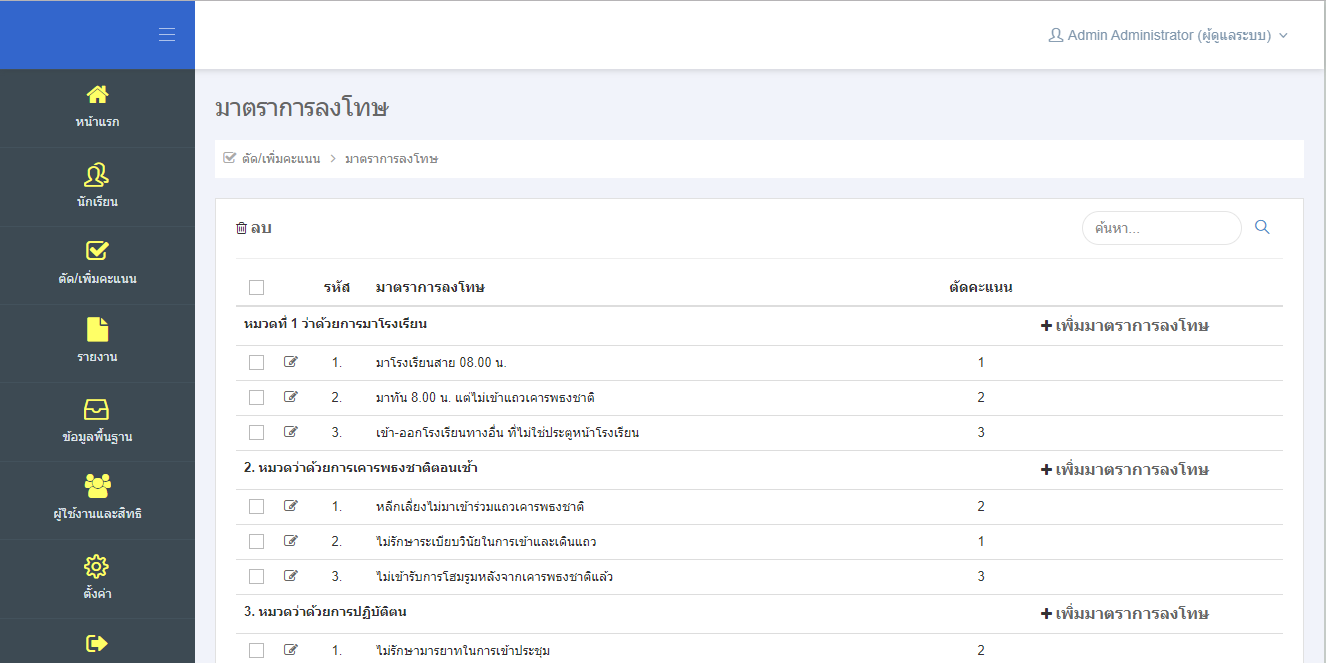
Task: Toggle the hamburger sidebar menu icon
Action: pyautogui.click(x=167, y=35)
